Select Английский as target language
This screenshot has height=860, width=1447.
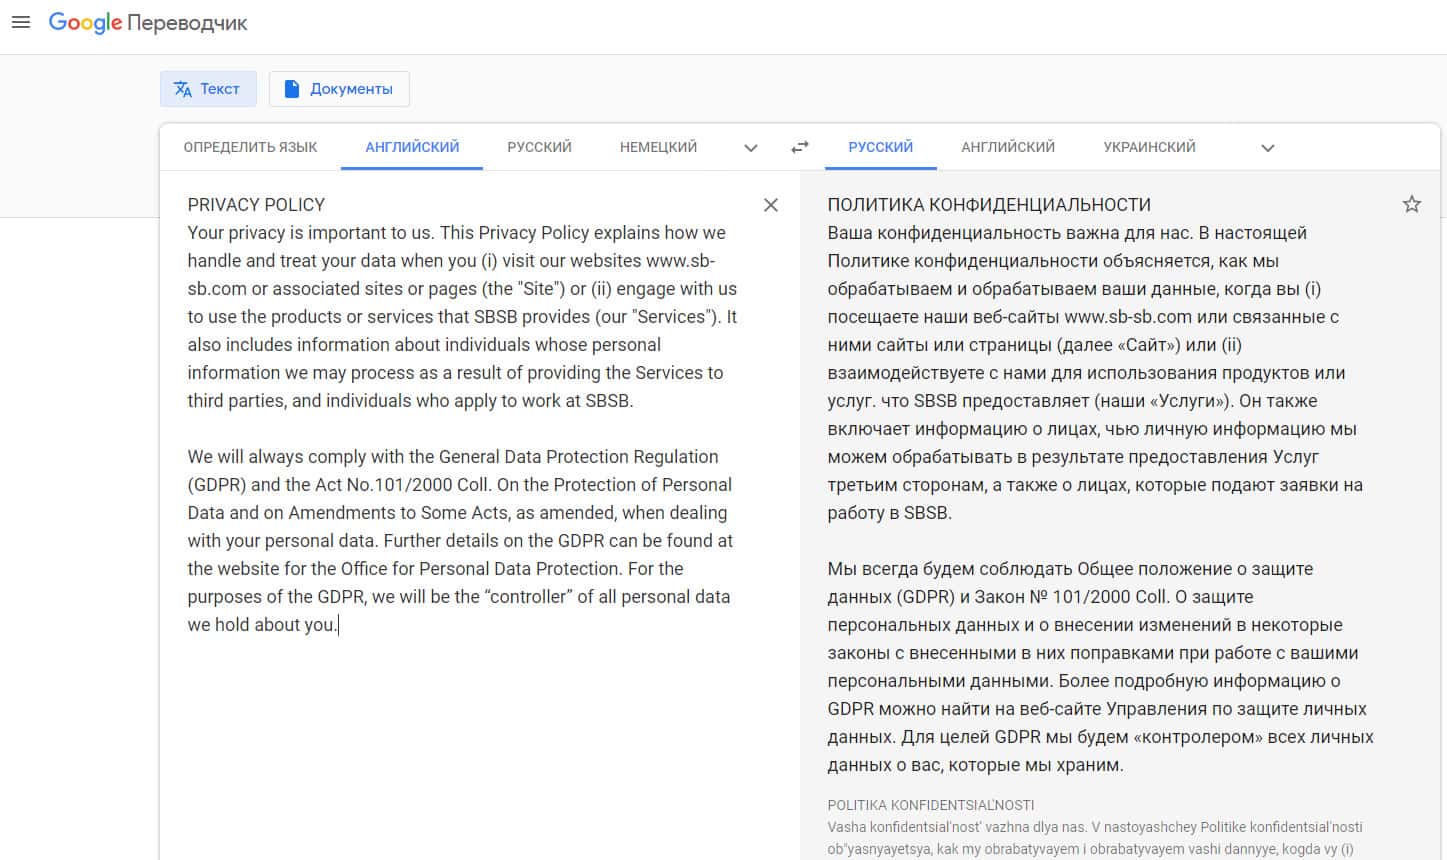click(1008, 147)
